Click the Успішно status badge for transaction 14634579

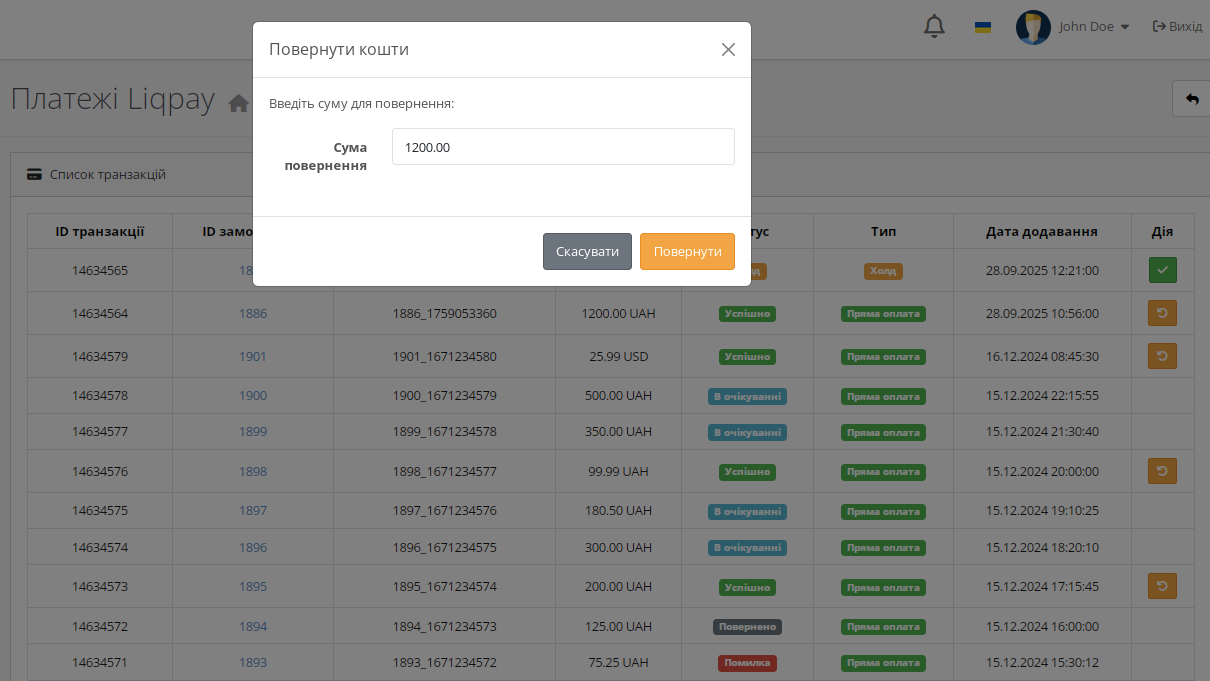[x=747, y=357]
